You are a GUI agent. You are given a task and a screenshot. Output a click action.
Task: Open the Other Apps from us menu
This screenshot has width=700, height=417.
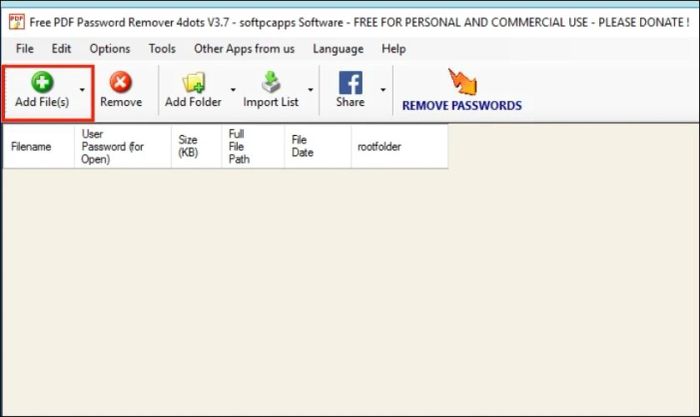pyautogui.click(x=244, y=49)
